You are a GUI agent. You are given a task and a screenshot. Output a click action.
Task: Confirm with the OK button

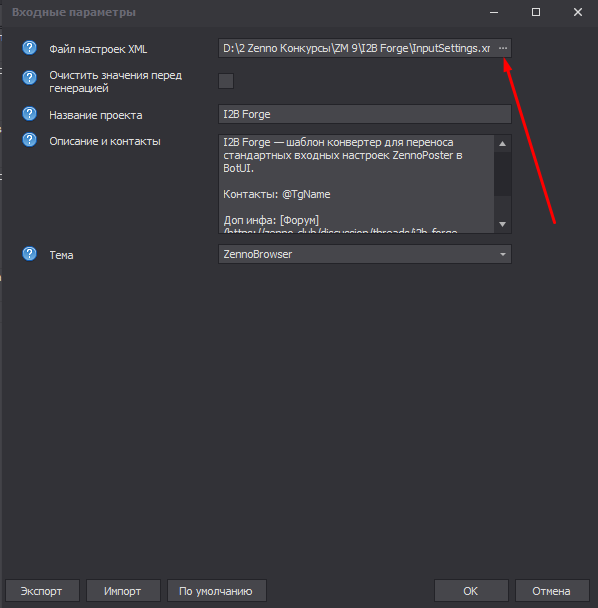(471, 591)
